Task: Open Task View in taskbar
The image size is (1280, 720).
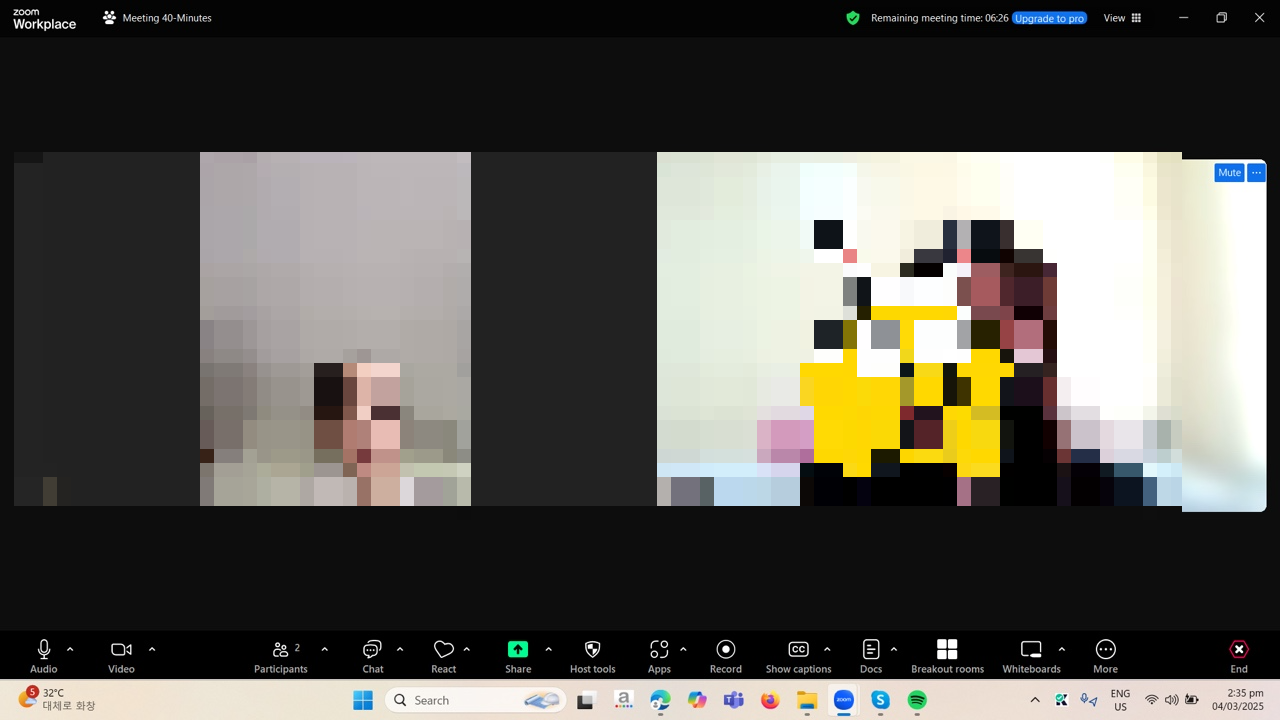Action: pos(586,700)
